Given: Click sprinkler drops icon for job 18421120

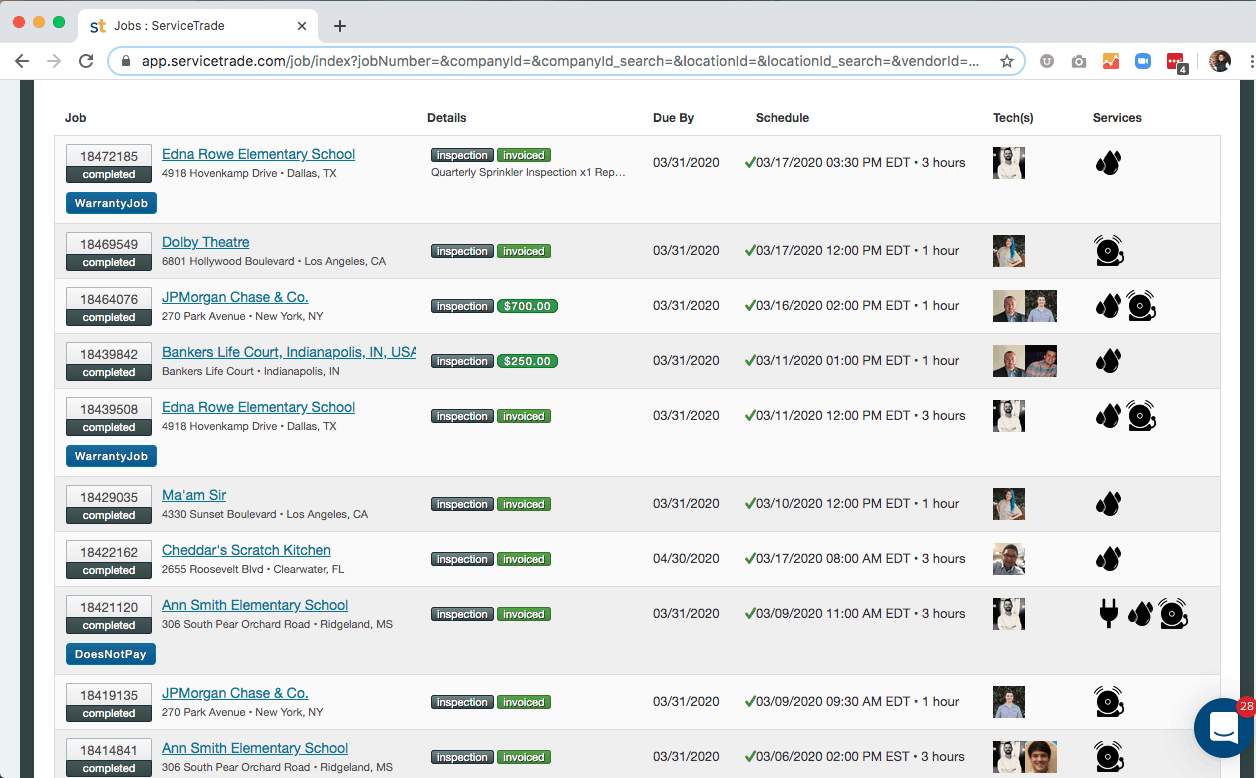Looking at the screenshot, I should [x=1140, y=613].
